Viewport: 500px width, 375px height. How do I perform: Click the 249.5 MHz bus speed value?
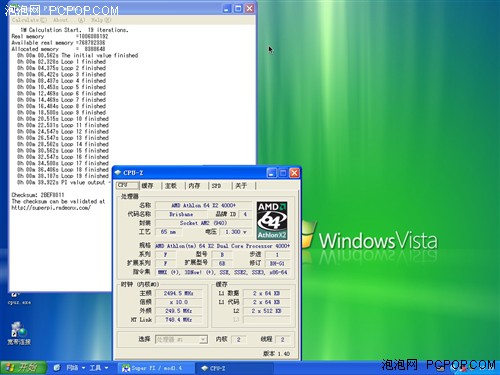point(178,311)
